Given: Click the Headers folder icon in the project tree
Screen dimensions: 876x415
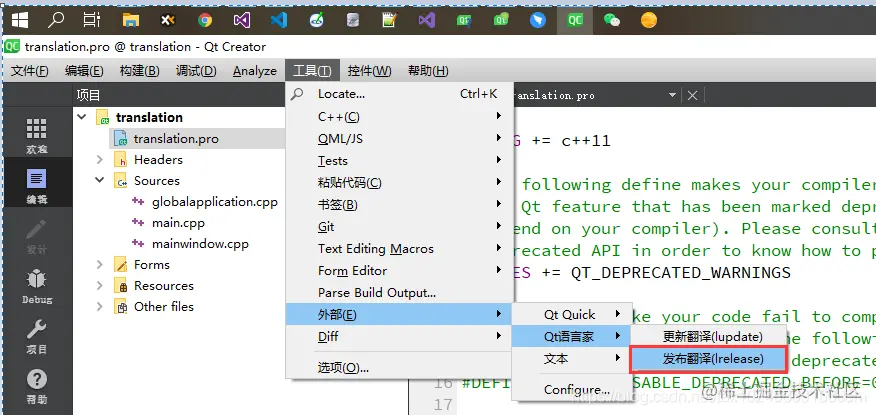Looking at the screenshot, I should pos(121,160).
